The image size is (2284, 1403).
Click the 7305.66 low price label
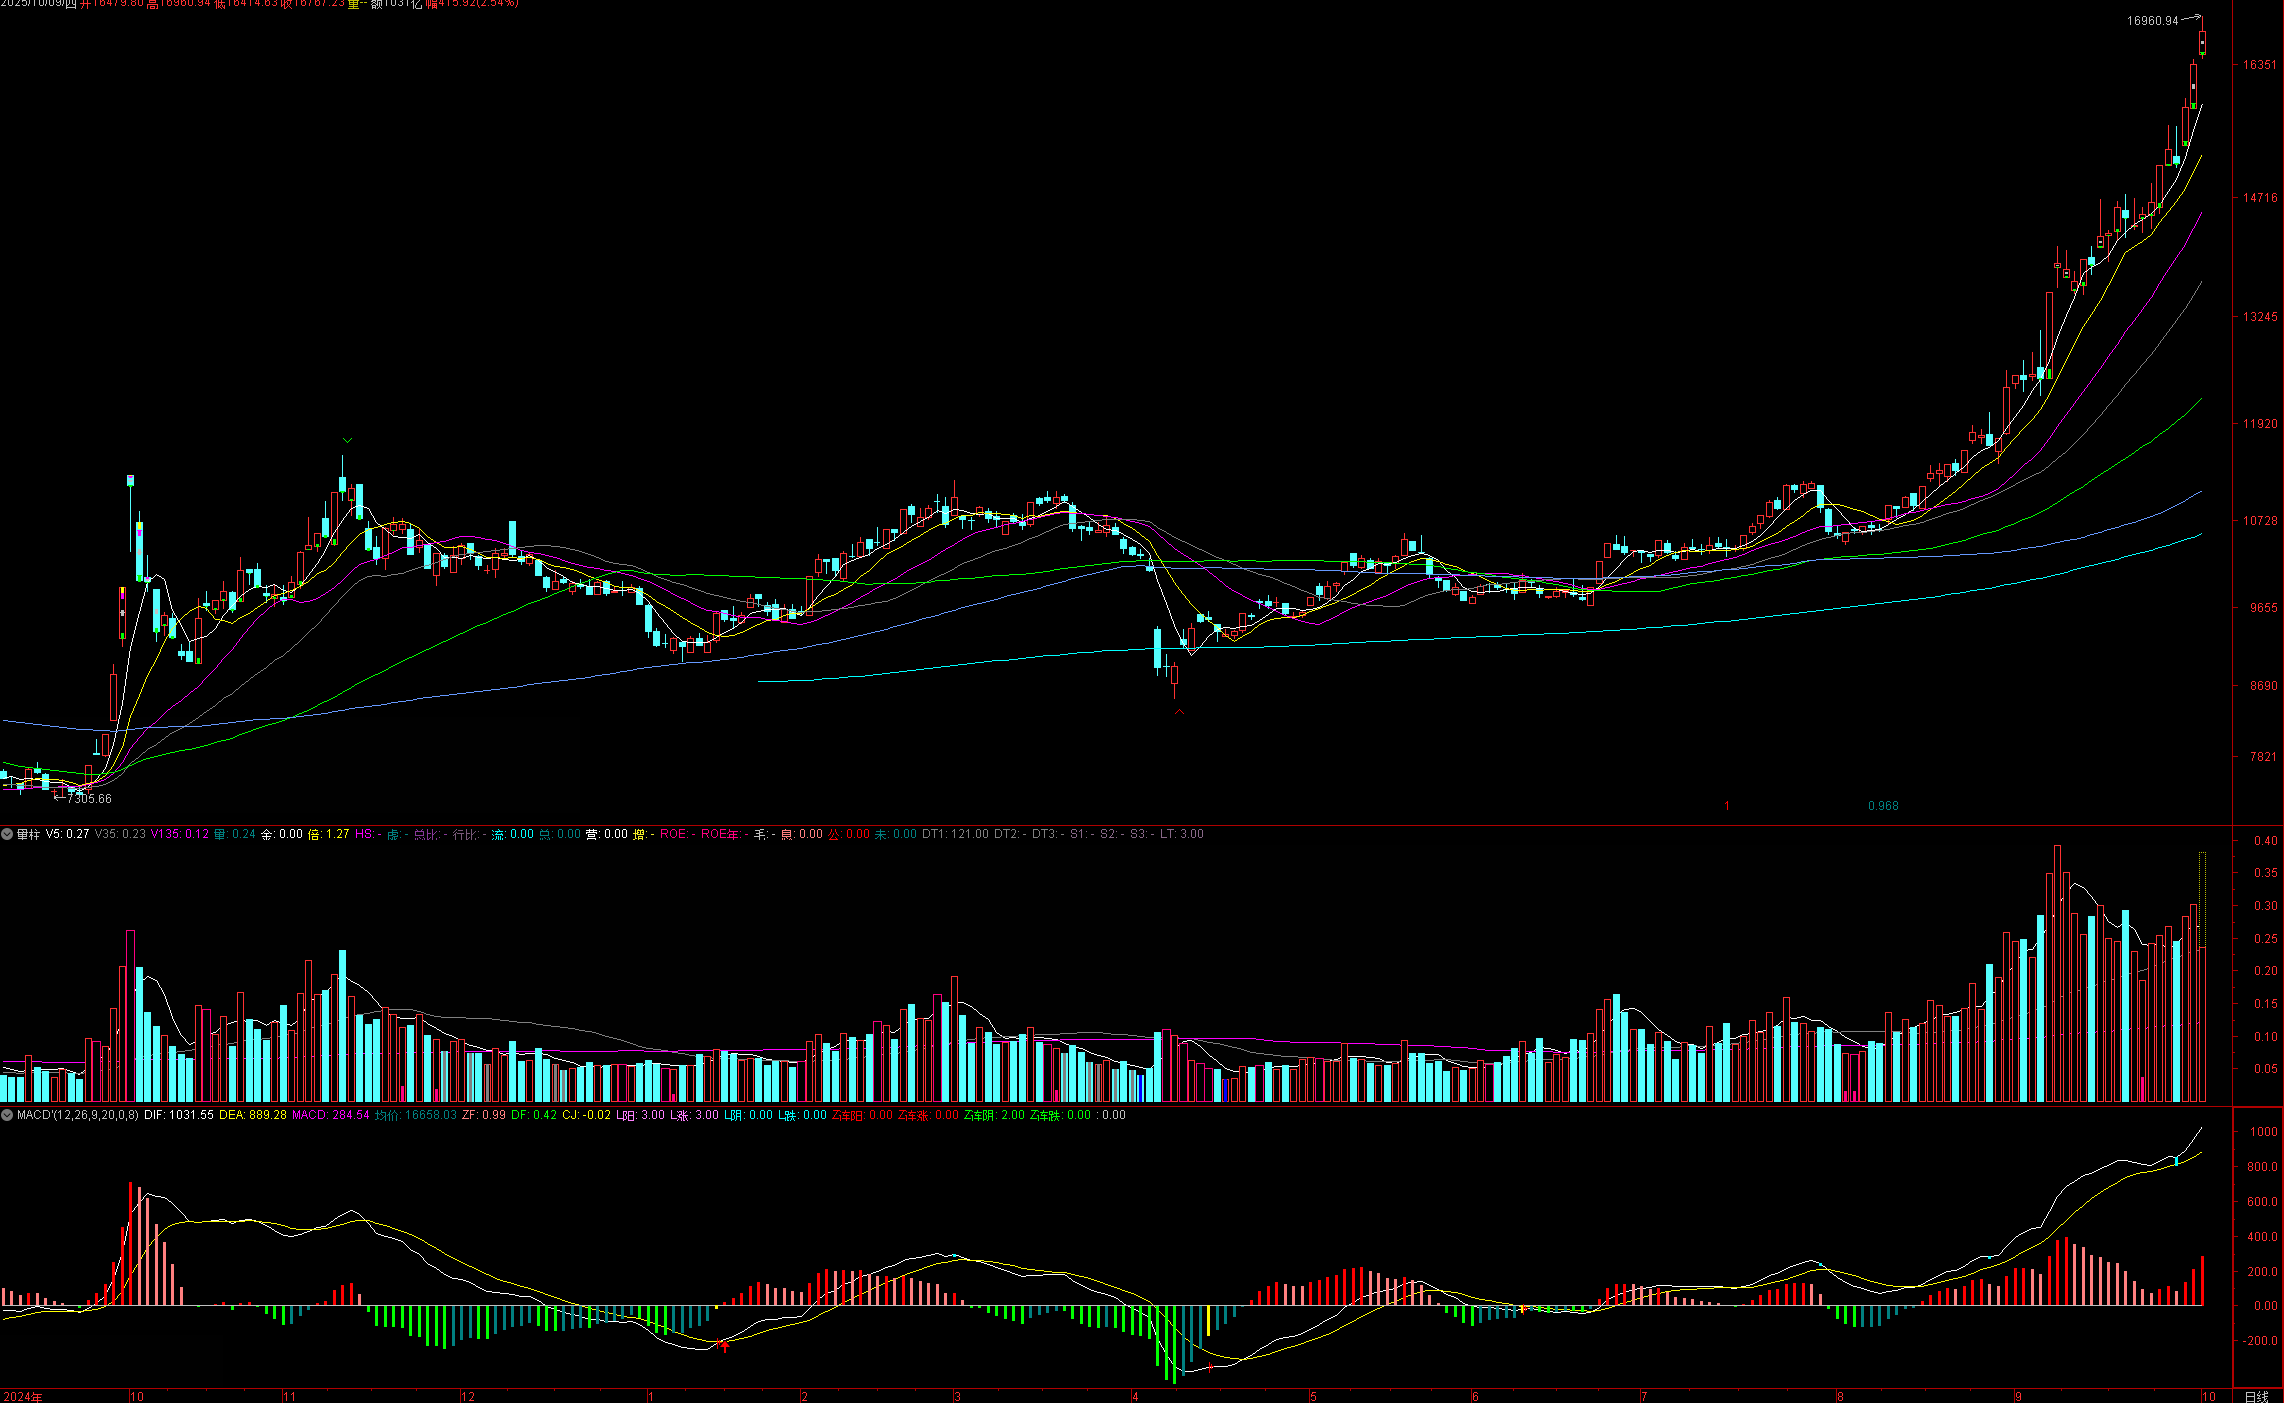pyautogui.click(x=89, y=799)
